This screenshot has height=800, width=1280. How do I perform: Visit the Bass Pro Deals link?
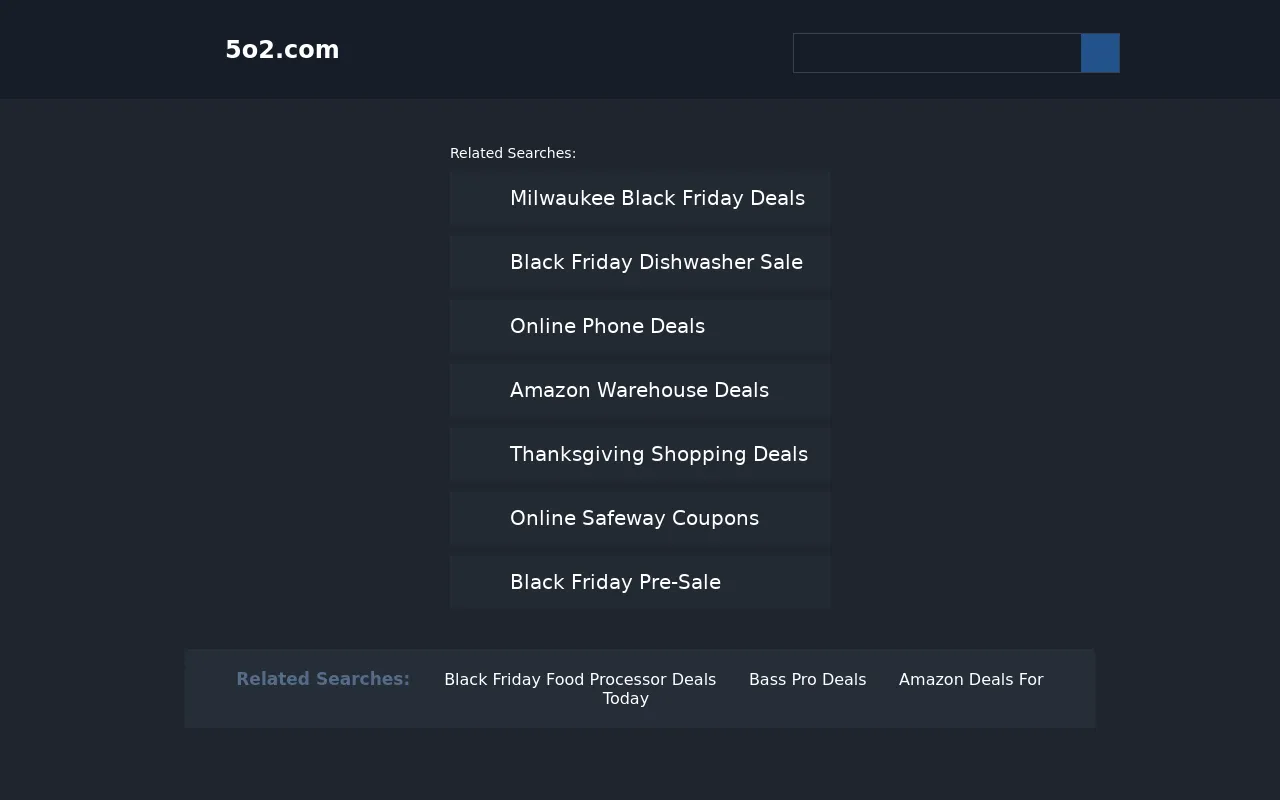pyautogui.click(x=807, y=679)
